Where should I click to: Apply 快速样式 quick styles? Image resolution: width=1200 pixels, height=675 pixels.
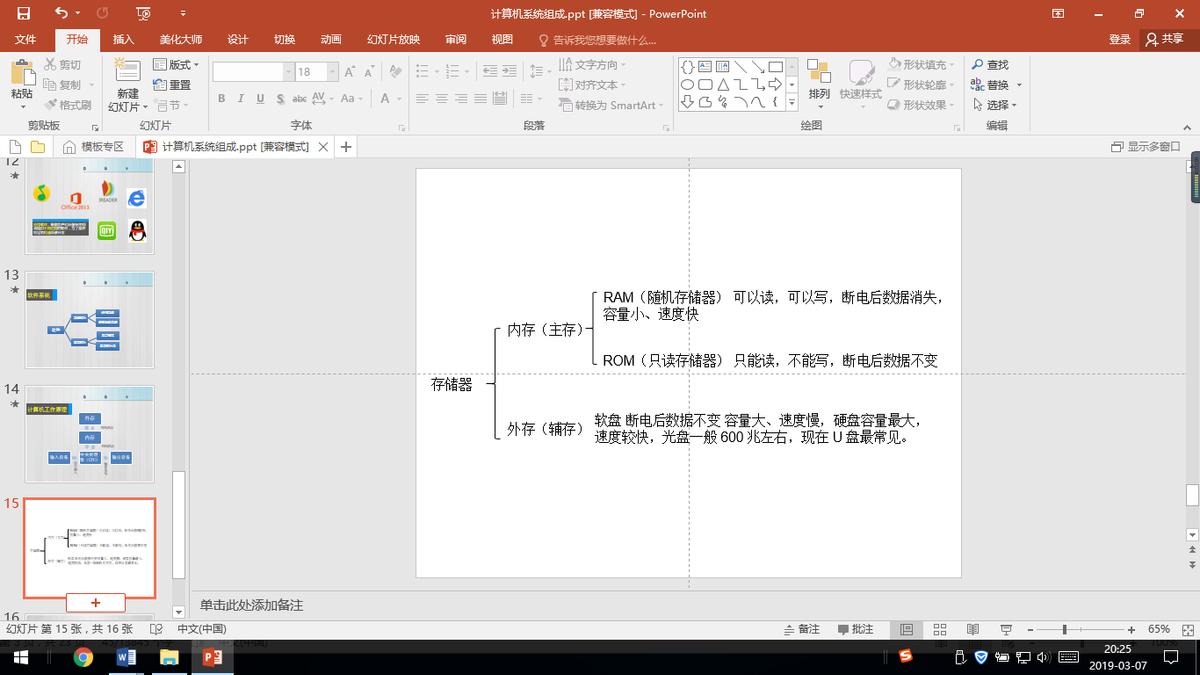[x=861, y=84]
